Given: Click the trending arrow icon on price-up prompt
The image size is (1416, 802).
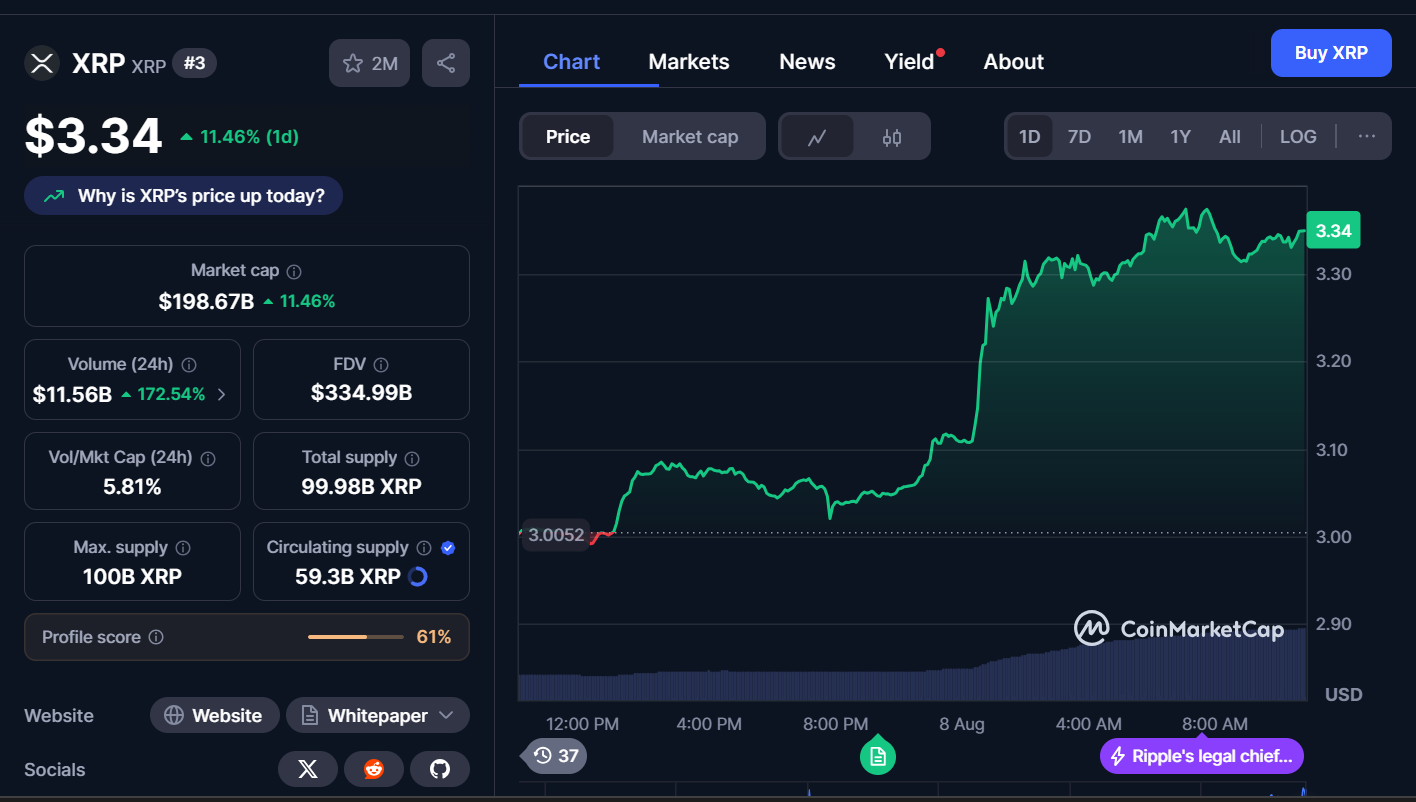Looking at the screenshot, I should pos(54,196).
